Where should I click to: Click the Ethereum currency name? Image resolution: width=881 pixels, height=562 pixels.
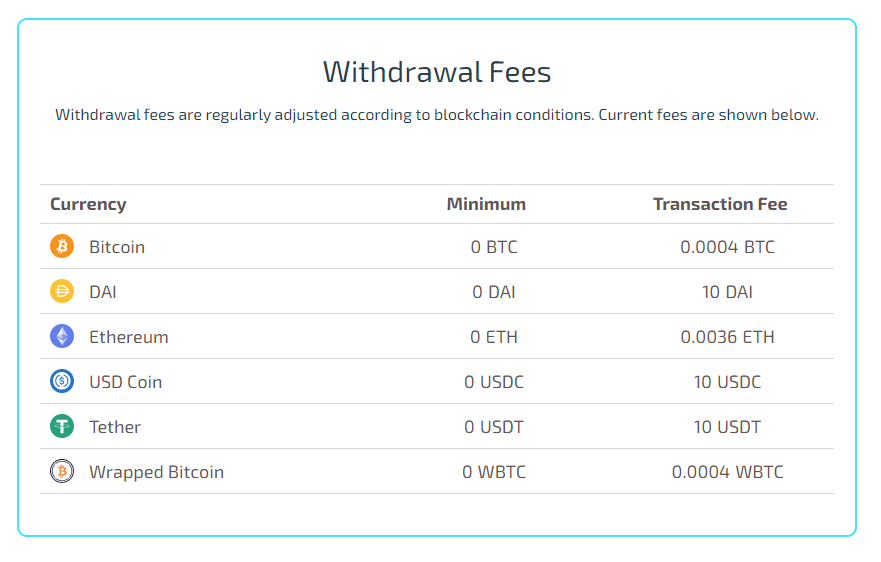tap(129, 337)
